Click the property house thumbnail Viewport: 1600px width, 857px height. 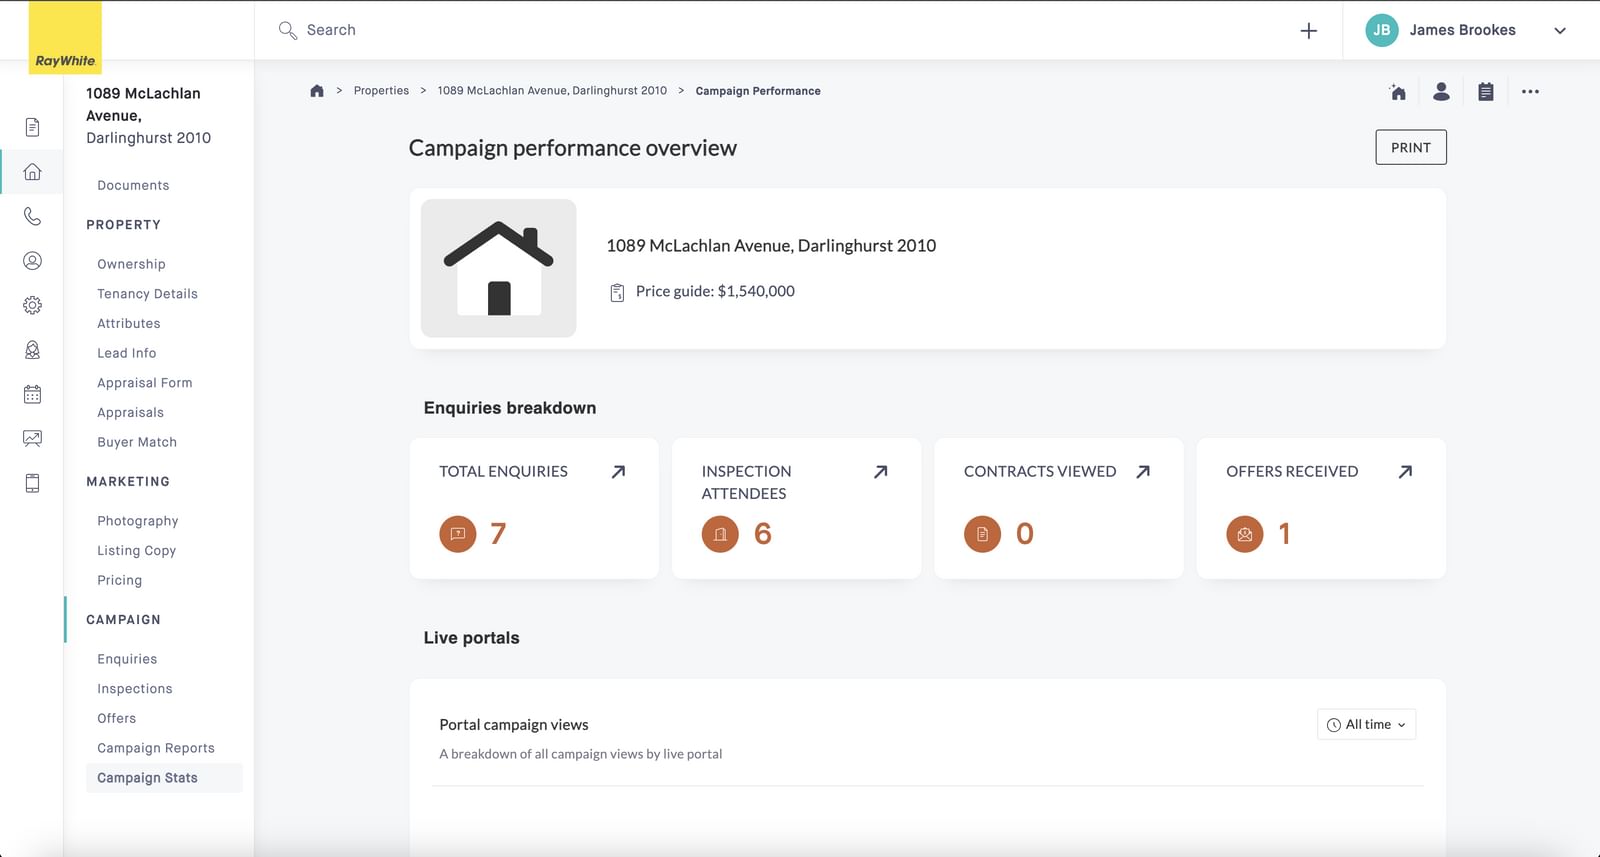pos(498,268)
